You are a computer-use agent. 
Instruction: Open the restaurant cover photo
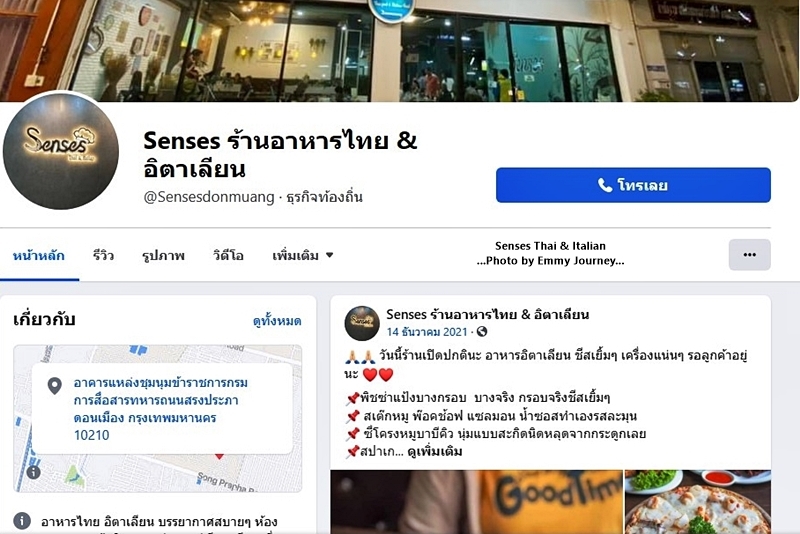(400, 50)
